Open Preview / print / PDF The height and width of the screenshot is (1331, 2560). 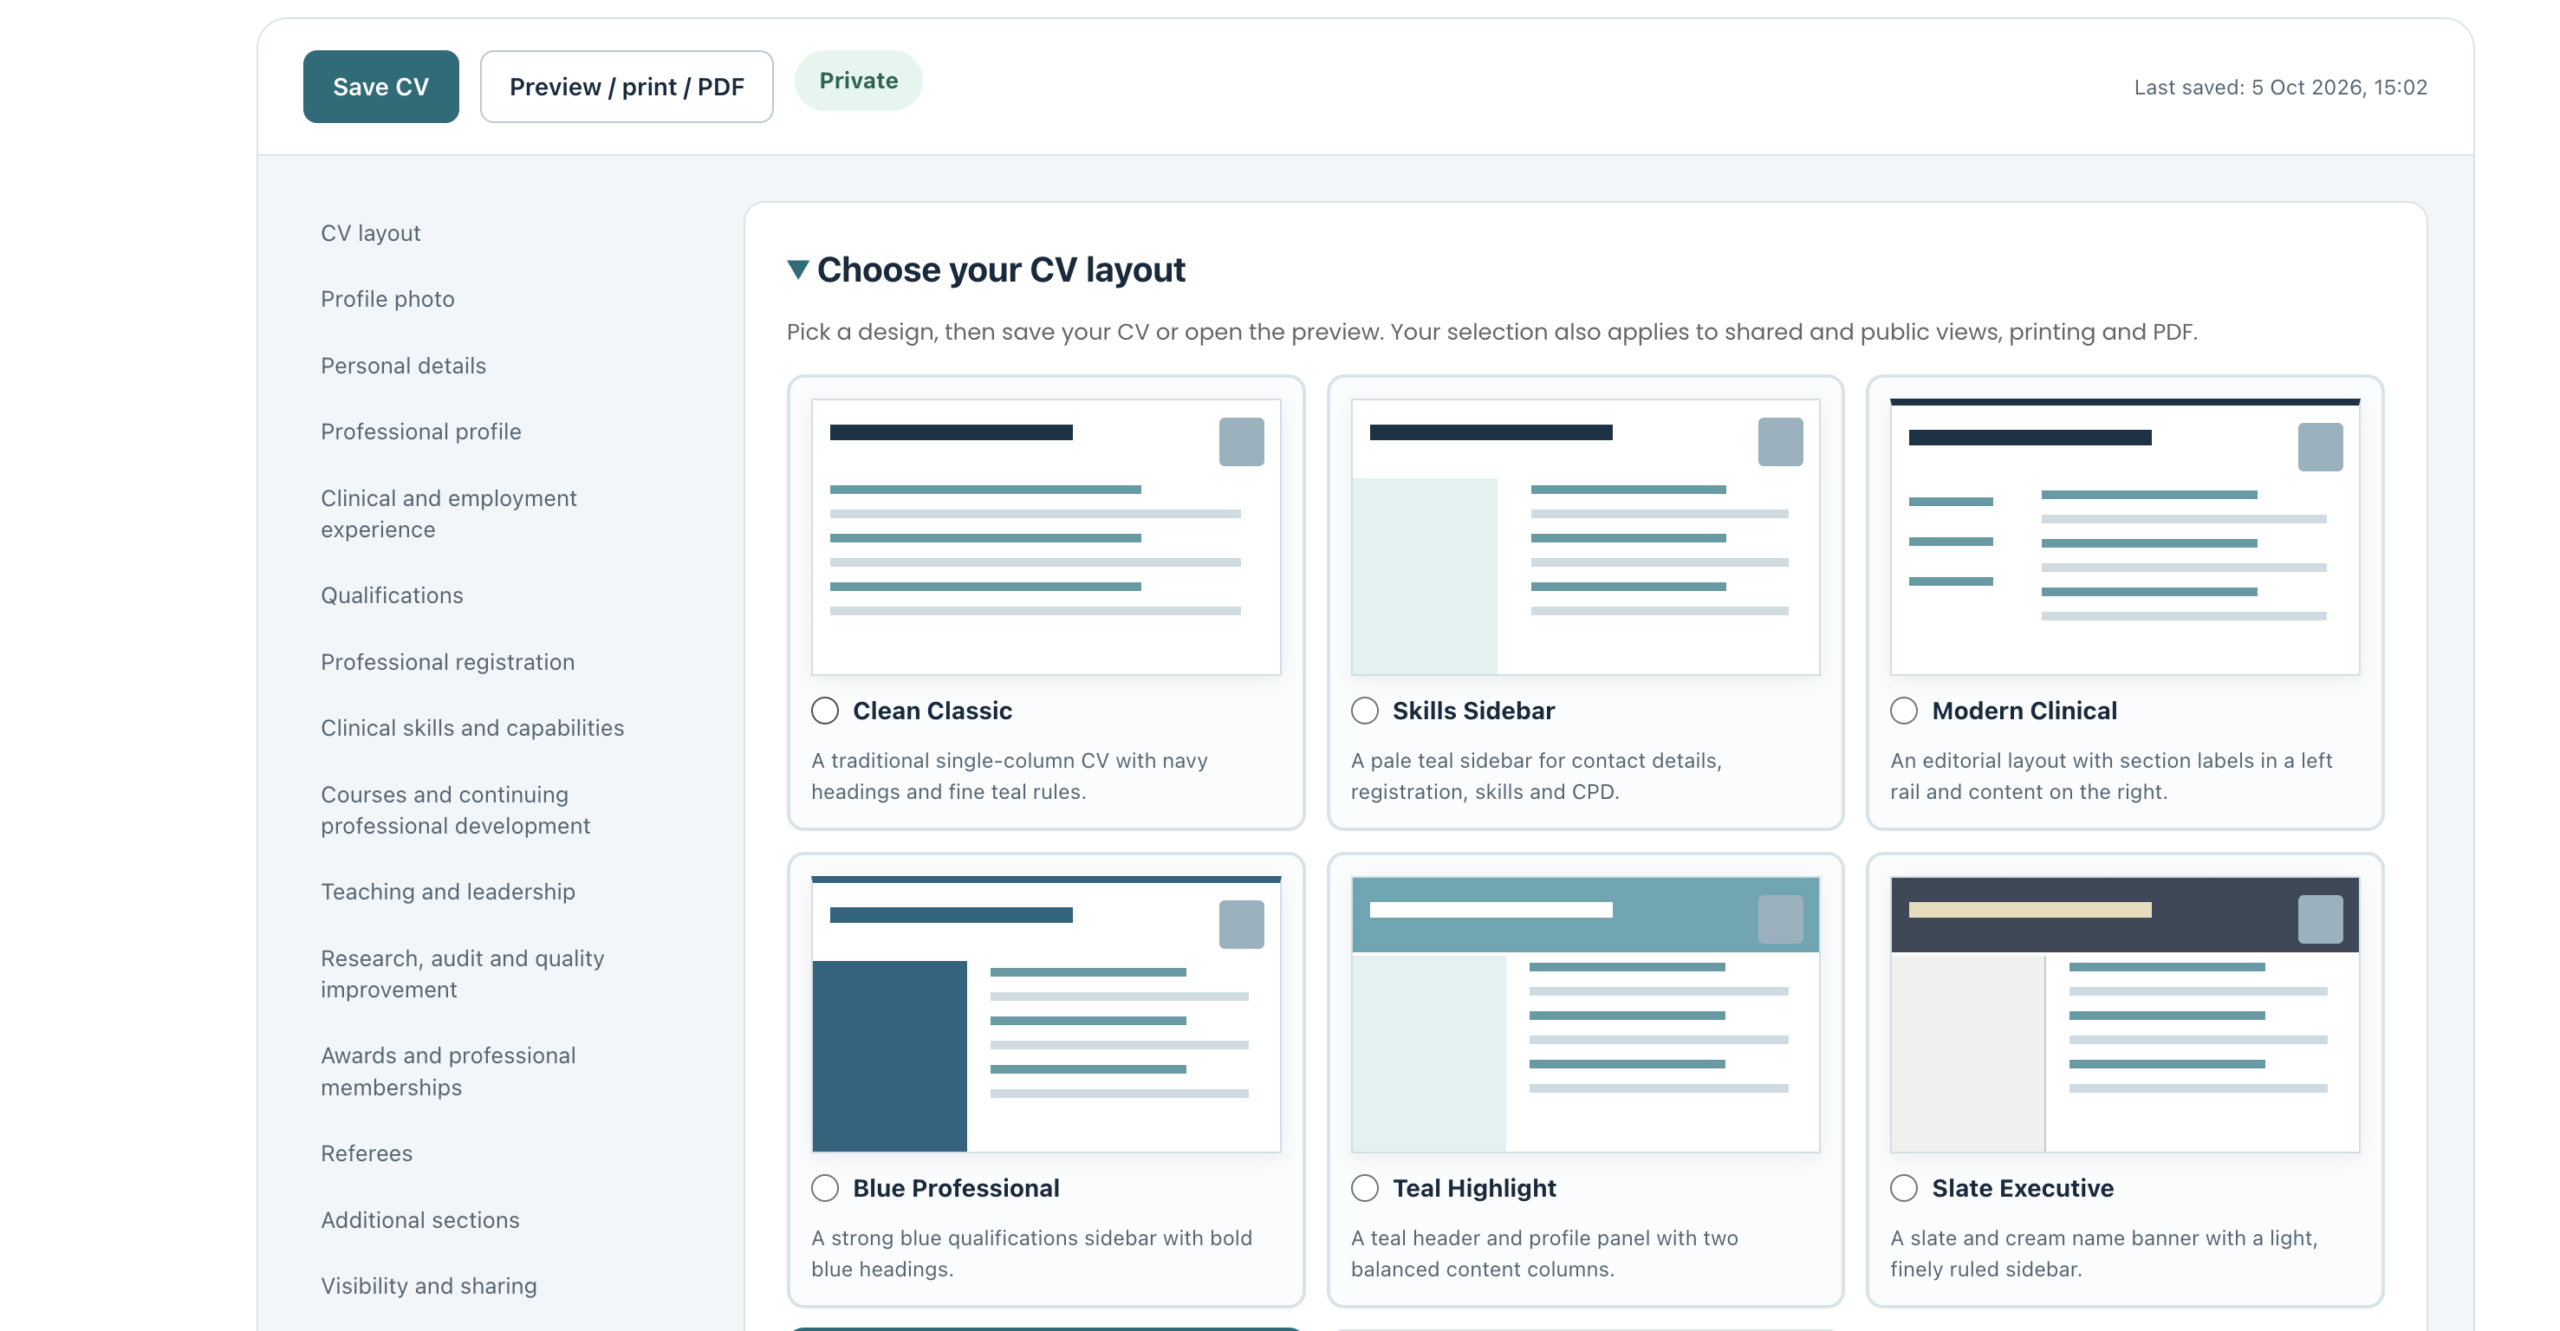[626, 87]
